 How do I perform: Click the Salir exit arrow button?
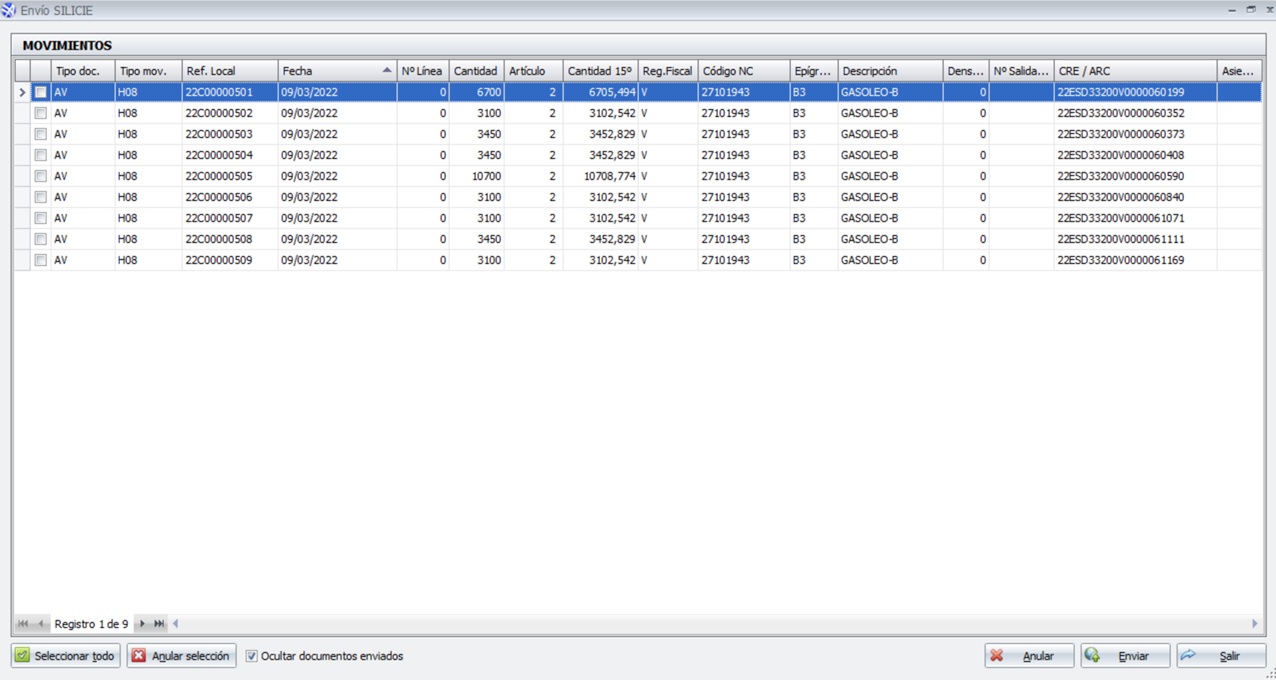1221,656
